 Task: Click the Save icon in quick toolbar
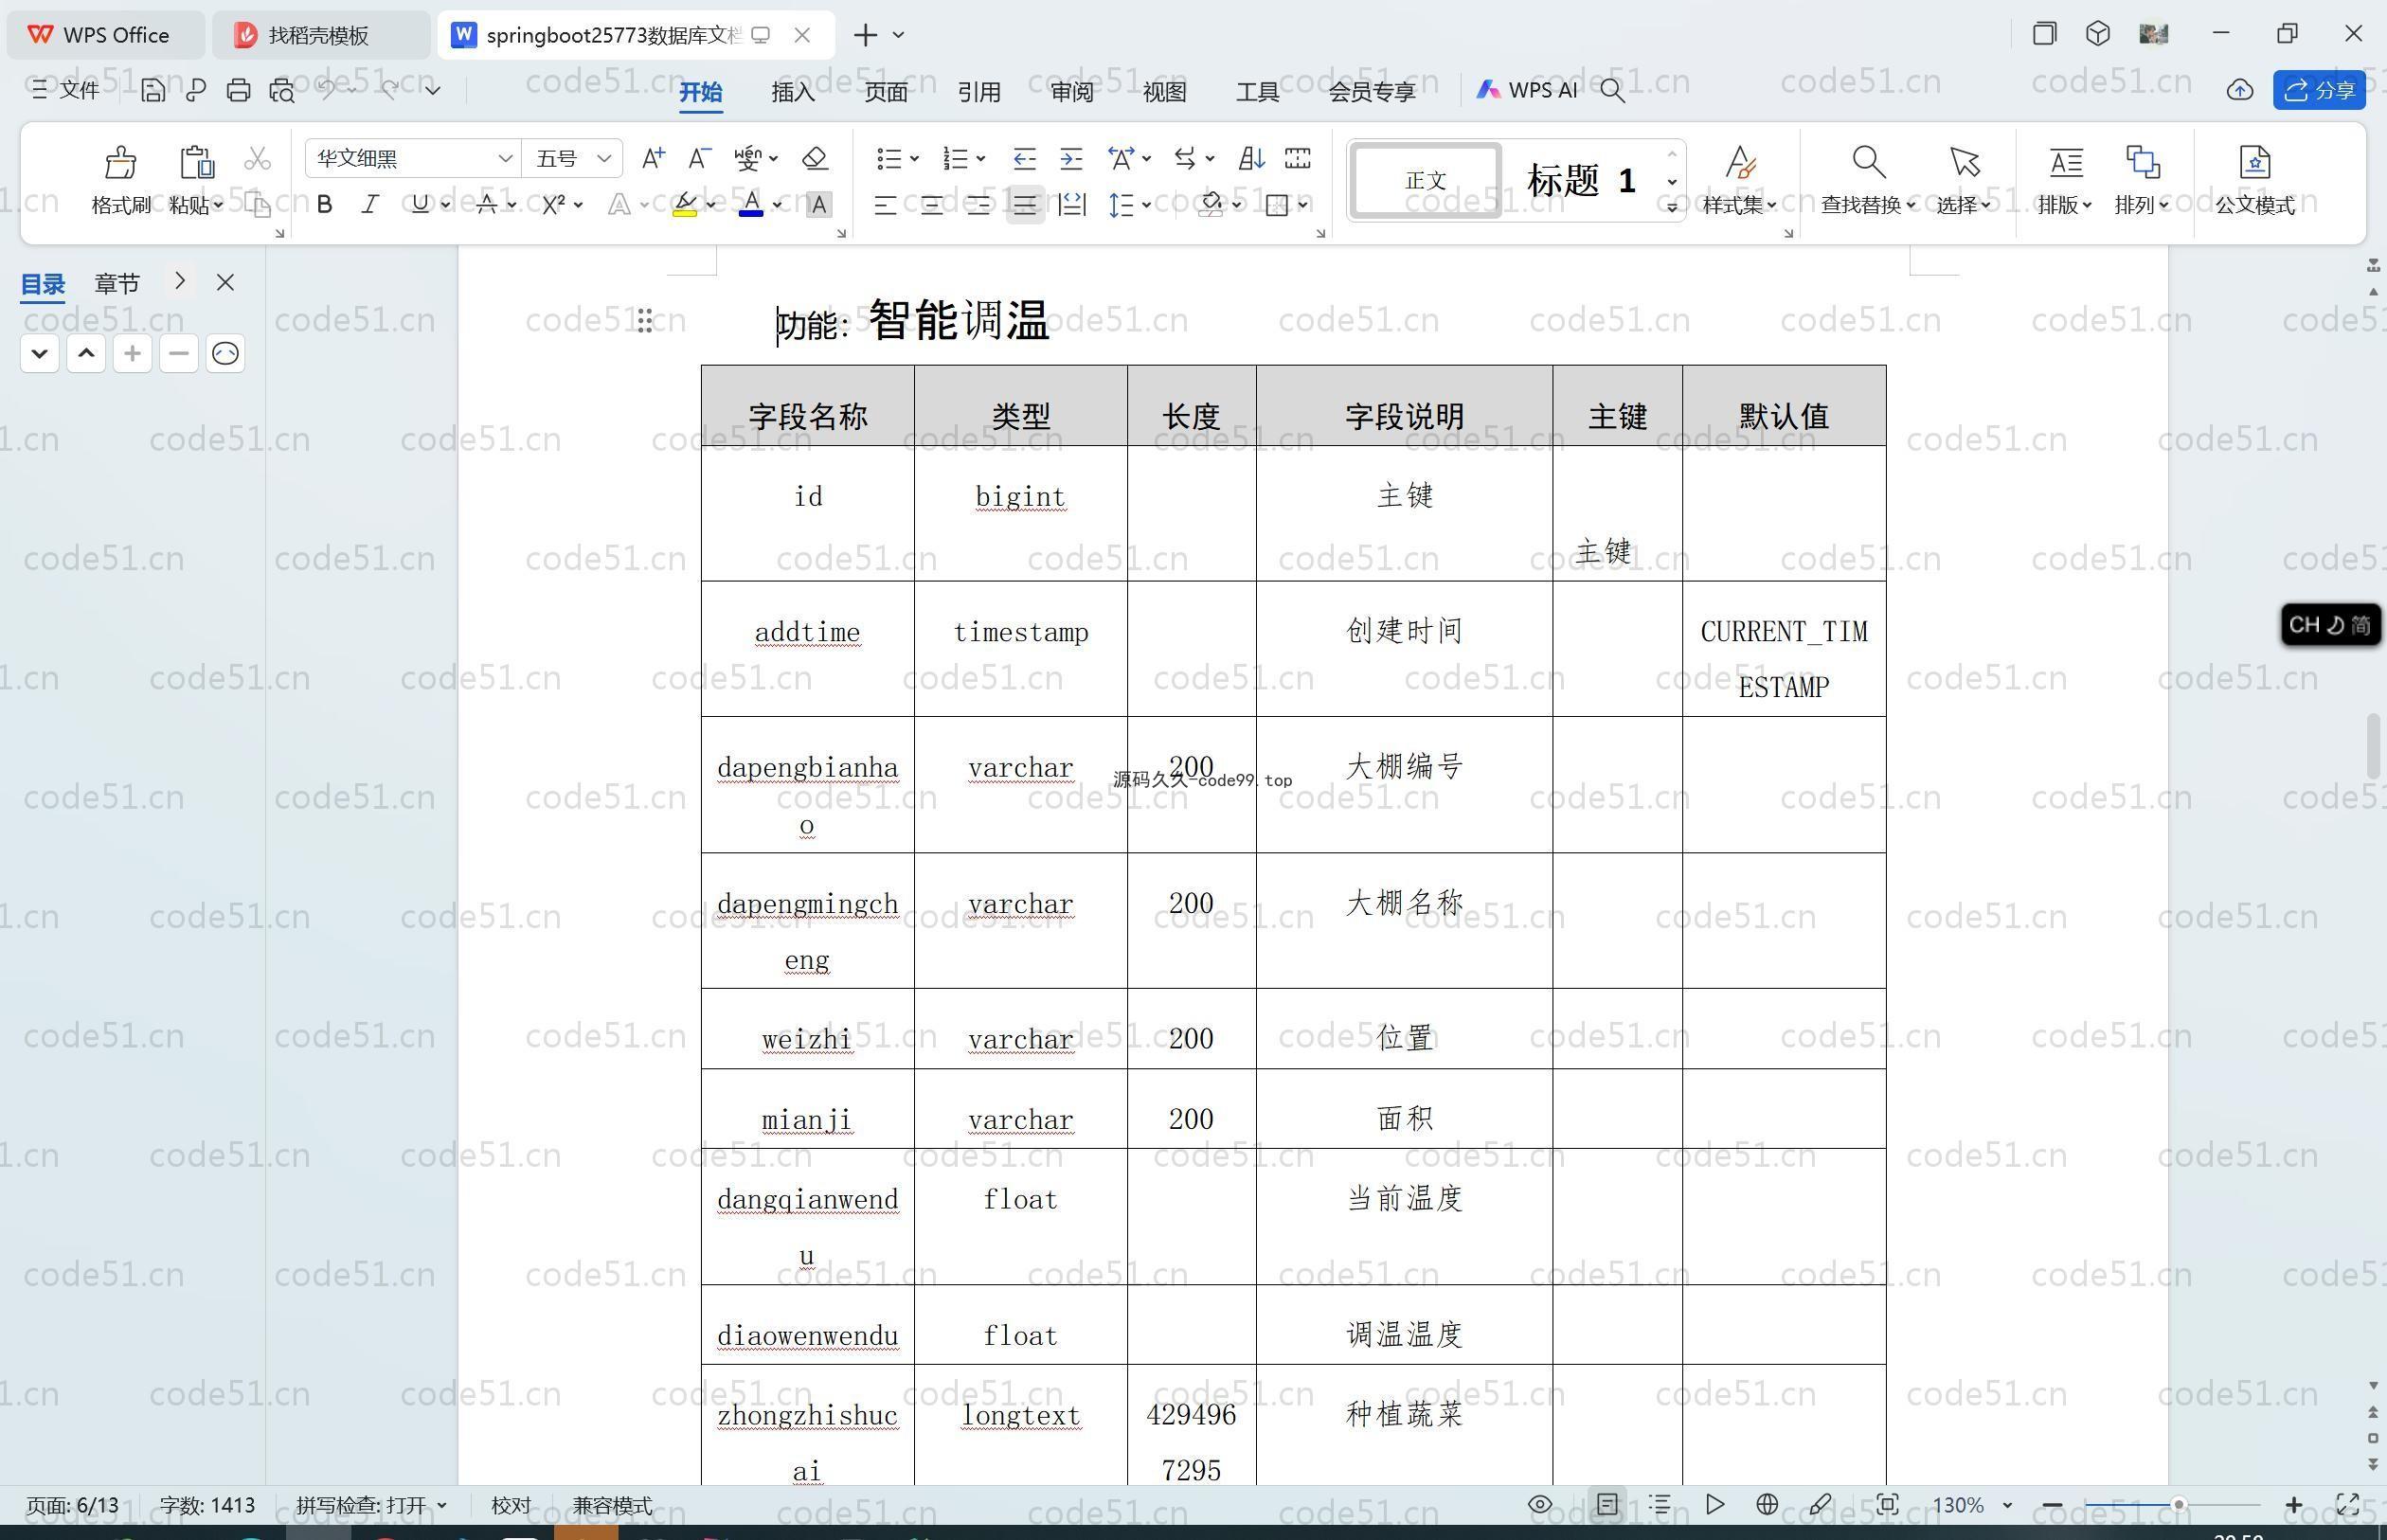[x=153, y=90]
